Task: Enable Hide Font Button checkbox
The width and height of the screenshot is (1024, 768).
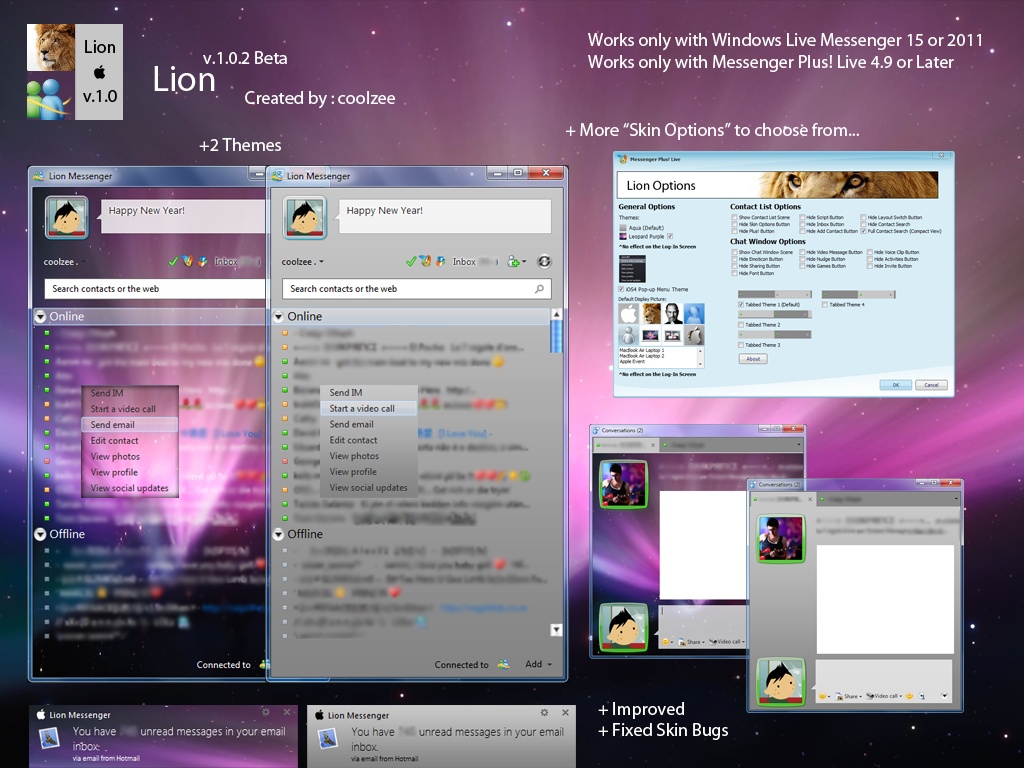Action: pos(734,273)
